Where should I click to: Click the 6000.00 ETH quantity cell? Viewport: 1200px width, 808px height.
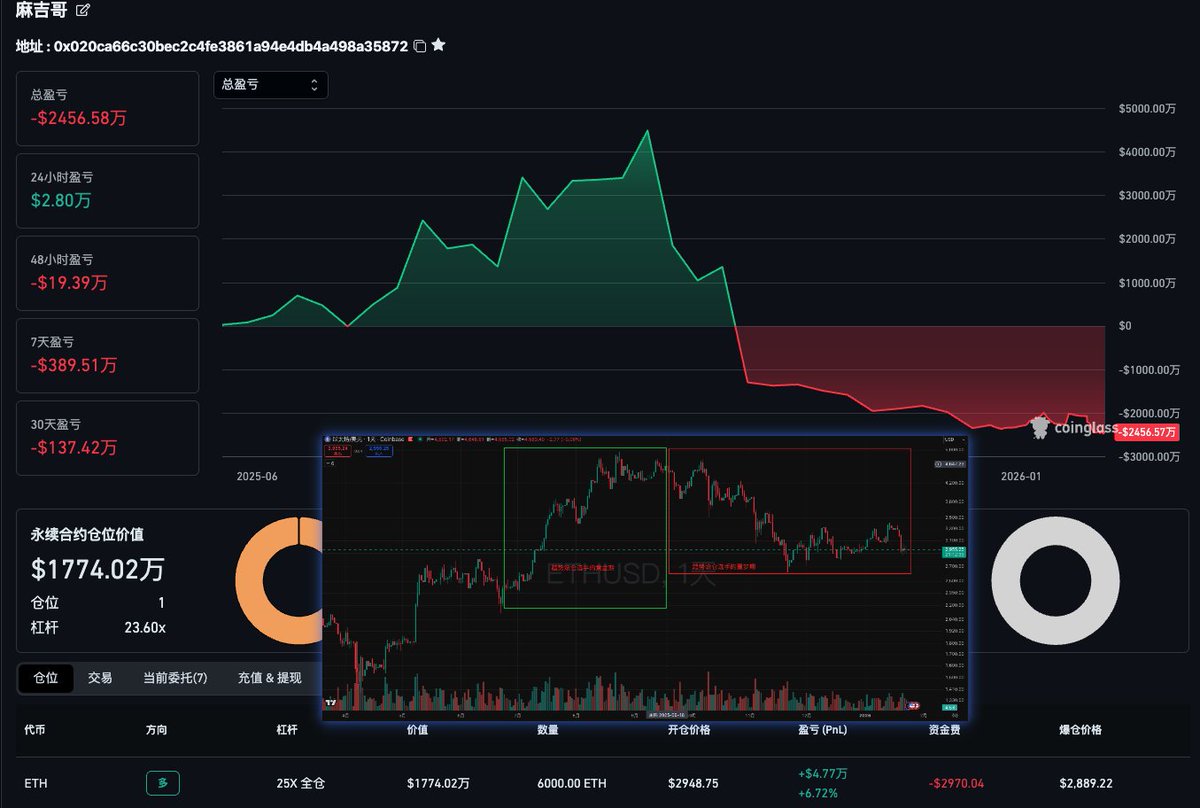[x=573, y=783]
